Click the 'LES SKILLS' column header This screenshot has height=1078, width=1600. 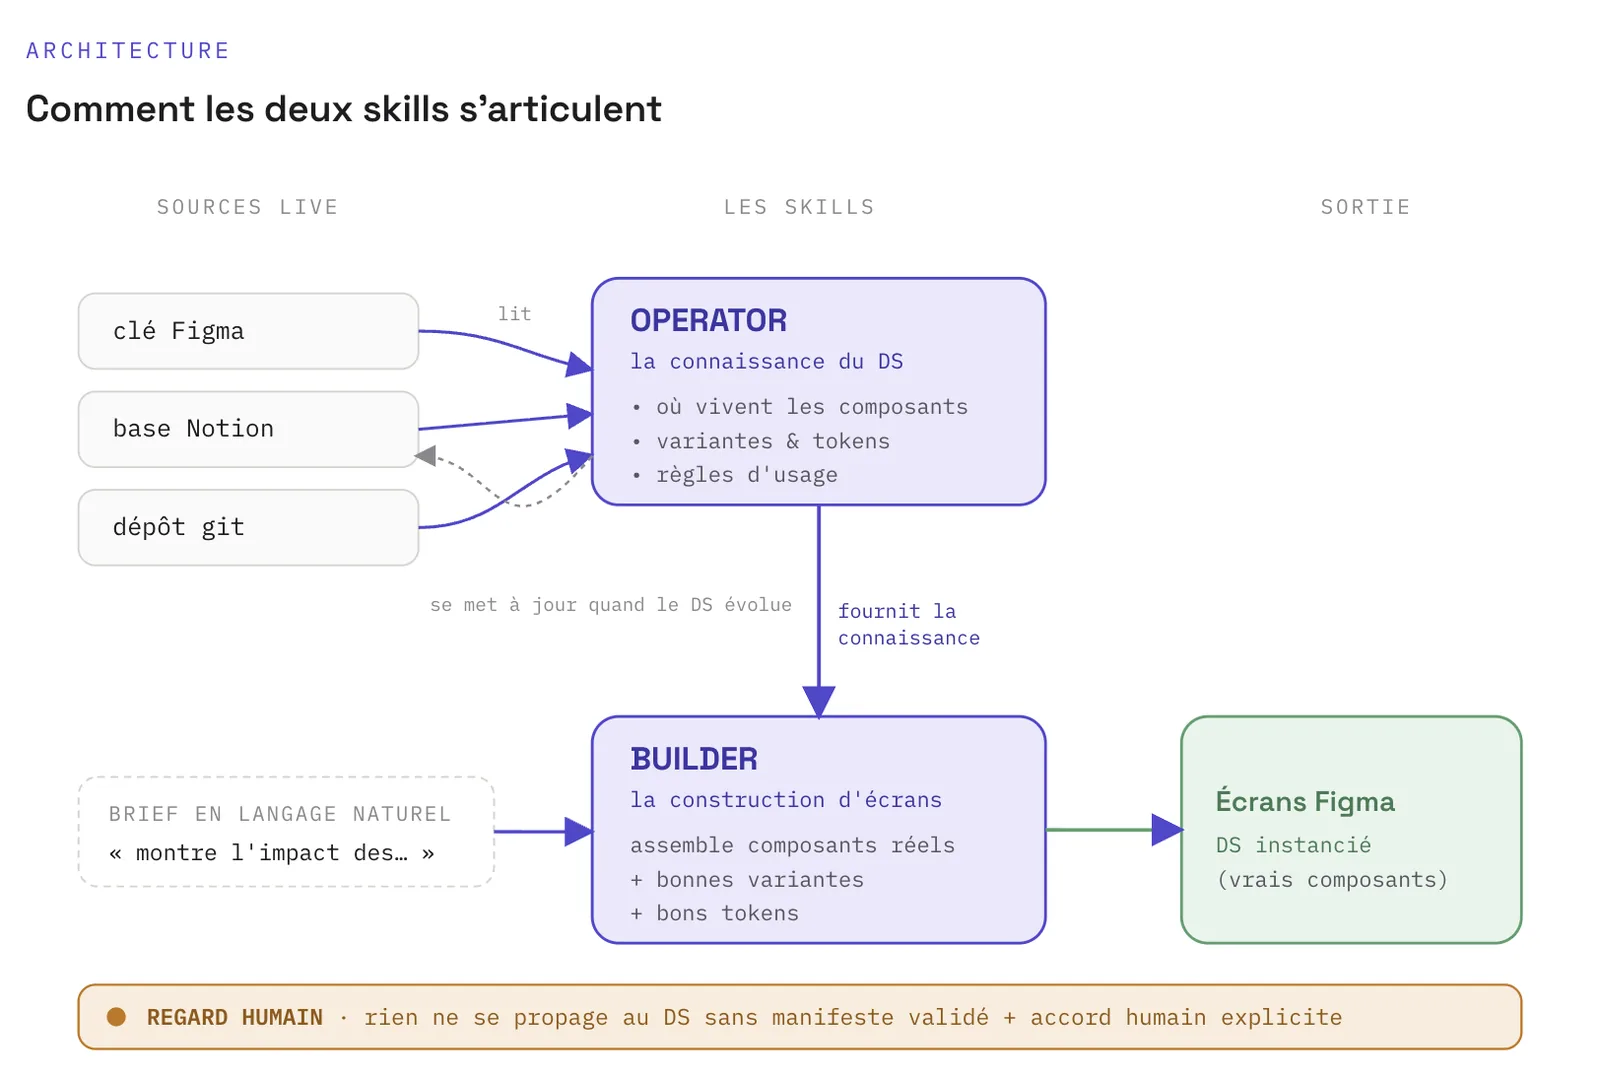point(799,207)
